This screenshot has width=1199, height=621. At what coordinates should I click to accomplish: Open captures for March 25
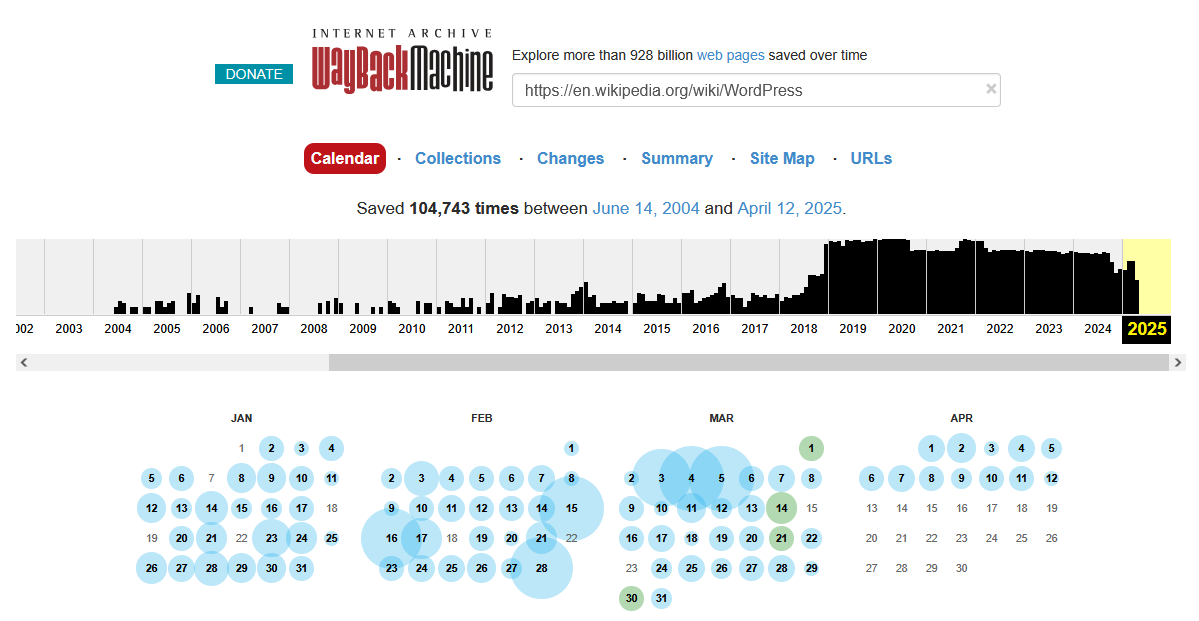click(x=691, y=568)
